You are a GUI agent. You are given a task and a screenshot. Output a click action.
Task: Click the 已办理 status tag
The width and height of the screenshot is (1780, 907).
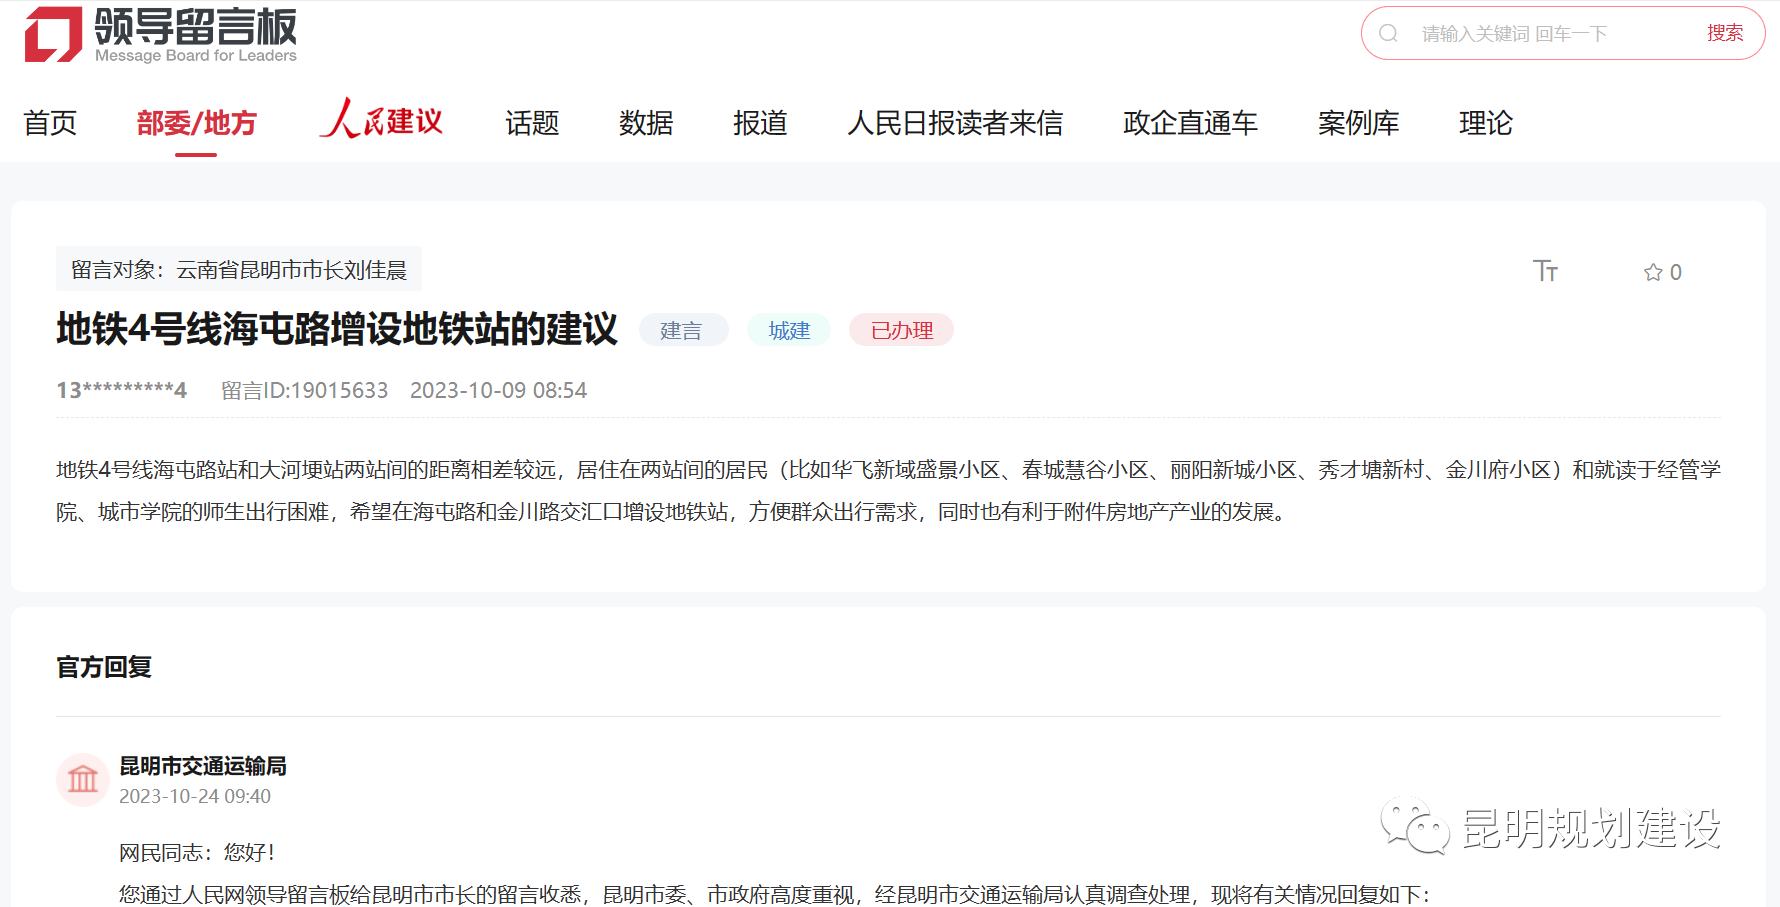pos(901,330)
